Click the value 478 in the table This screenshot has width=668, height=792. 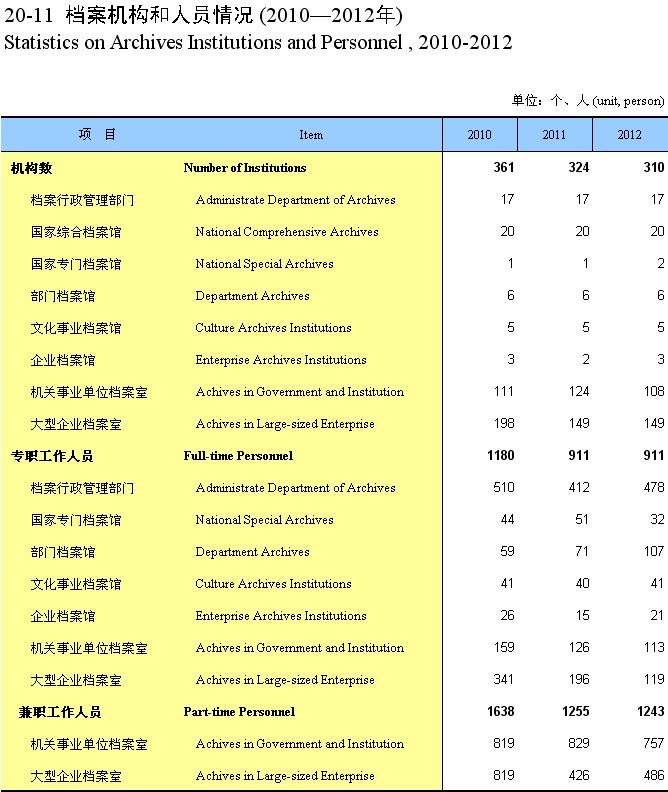pyautogui.click(x=654, y=487)
